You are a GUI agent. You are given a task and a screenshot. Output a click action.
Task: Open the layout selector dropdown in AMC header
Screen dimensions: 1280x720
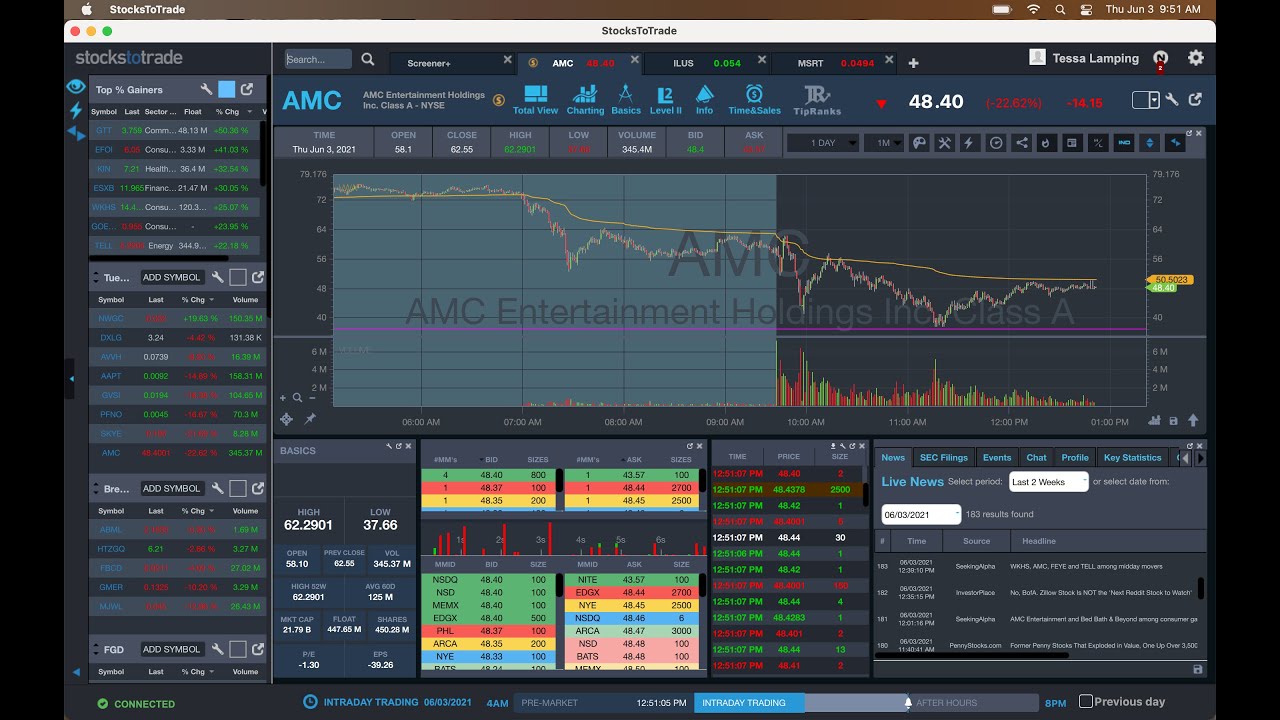tap(1146, 100)
